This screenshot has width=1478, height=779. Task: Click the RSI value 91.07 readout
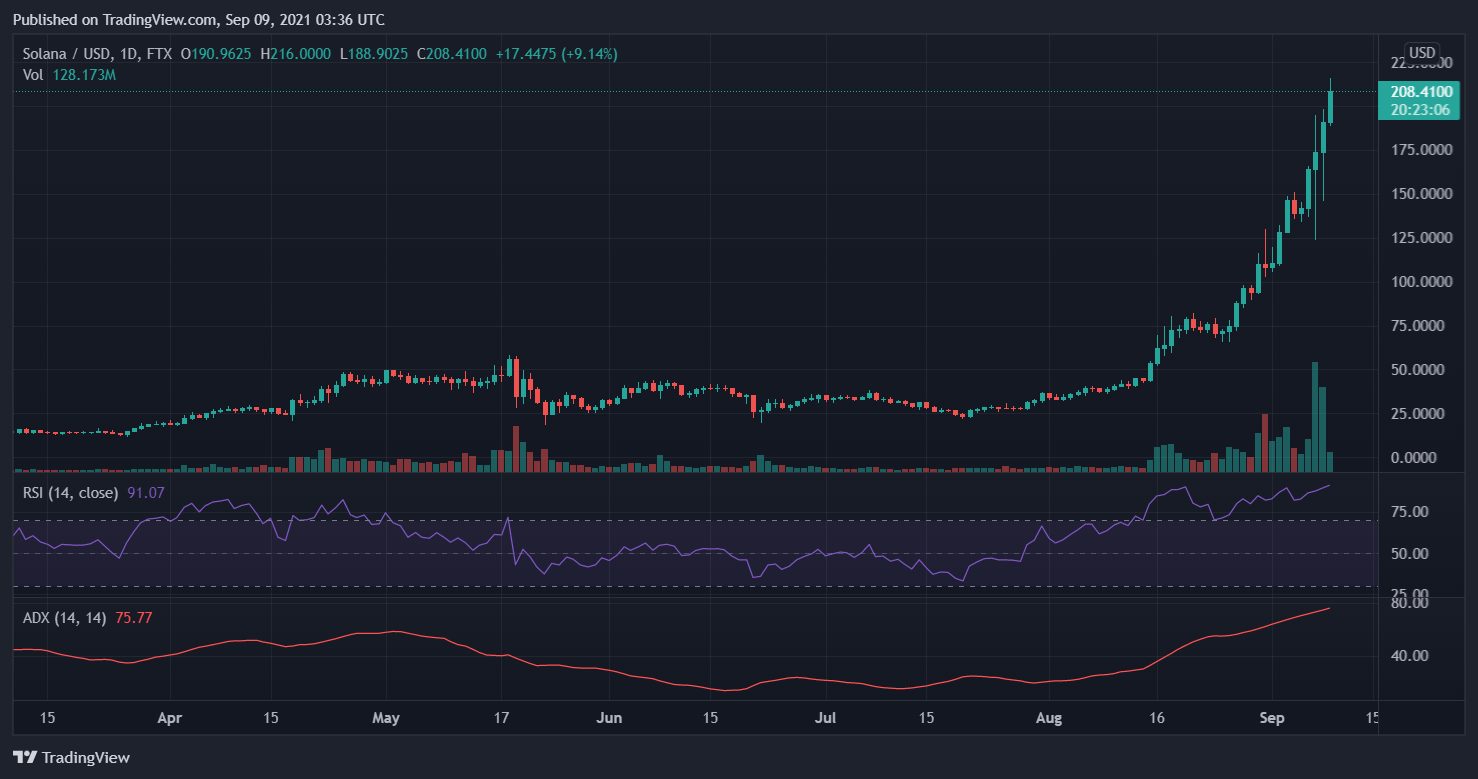146,493
